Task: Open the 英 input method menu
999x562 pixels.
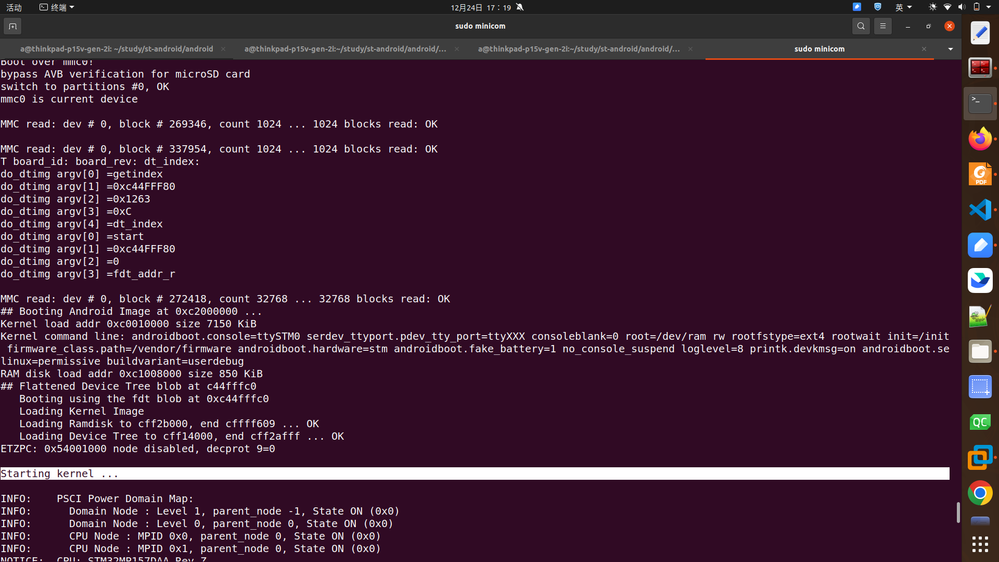Action: [903, 7]
